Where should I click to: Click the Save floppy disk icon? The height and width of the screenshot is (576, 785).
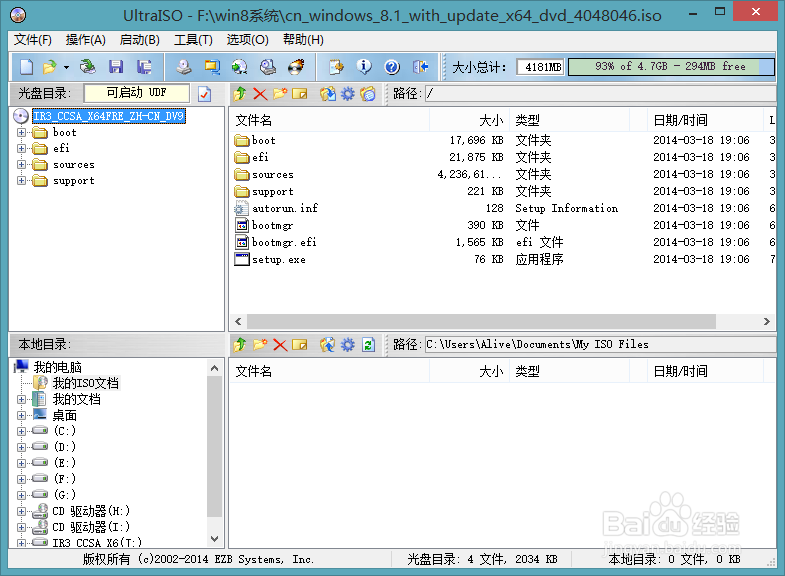[116, 67]
